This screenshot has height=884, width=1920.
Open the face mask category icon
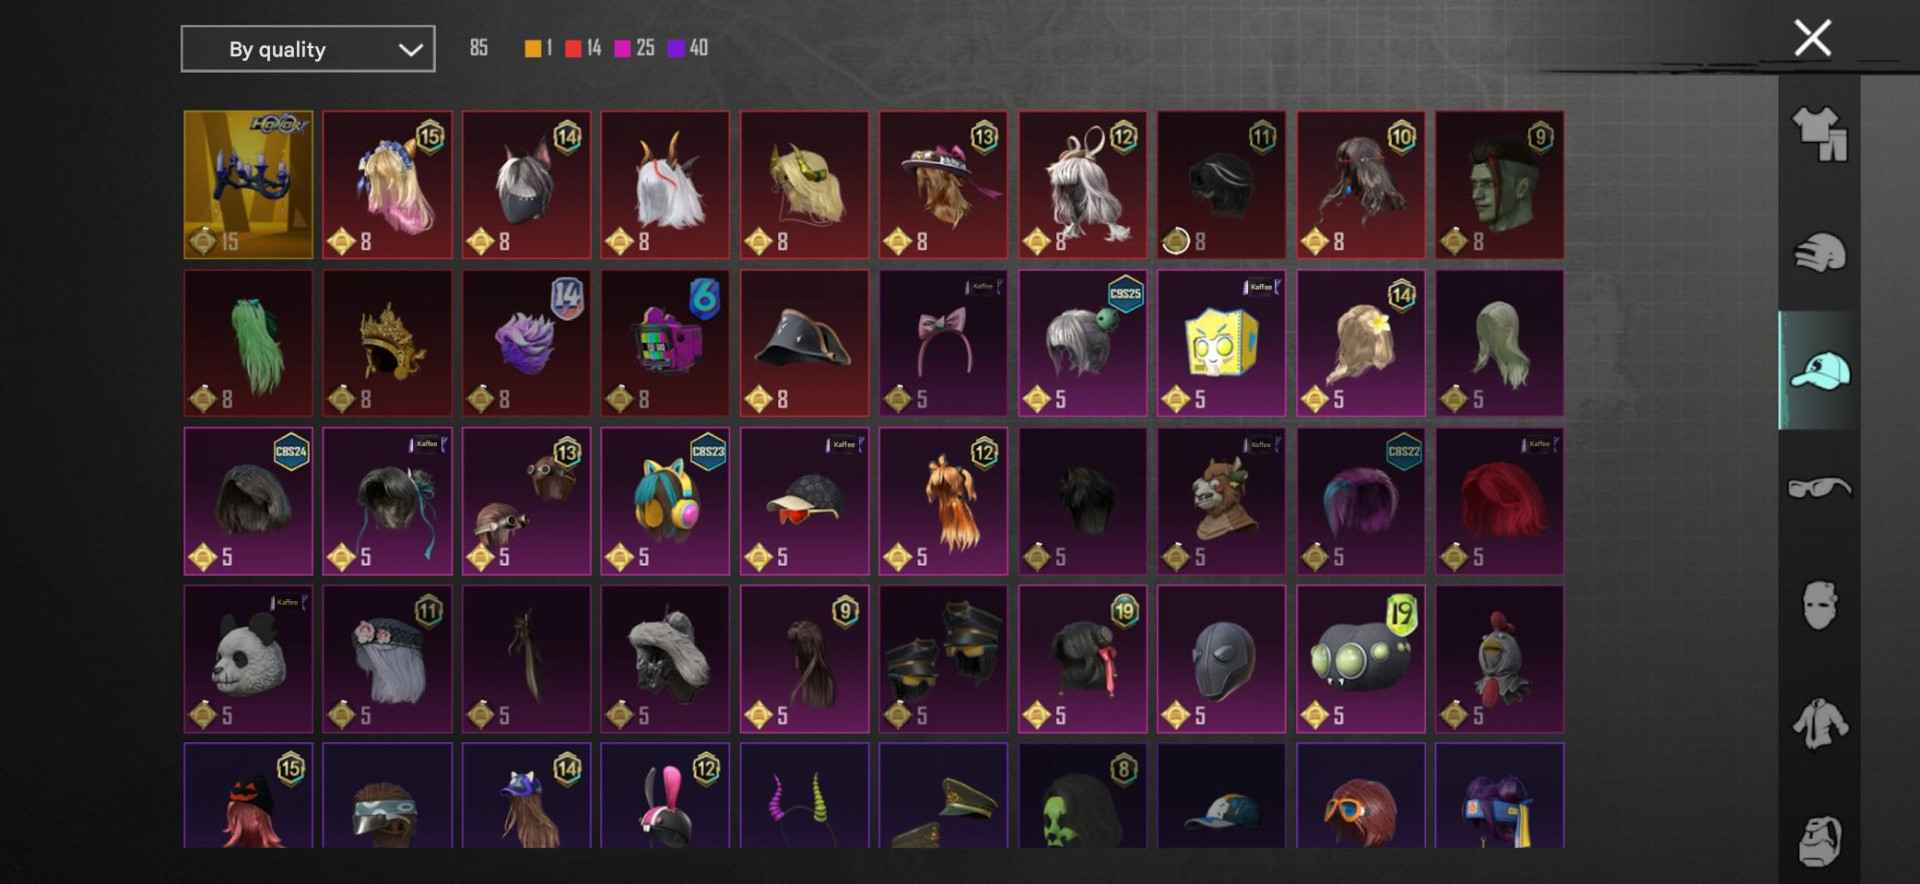coord(1819,605)
